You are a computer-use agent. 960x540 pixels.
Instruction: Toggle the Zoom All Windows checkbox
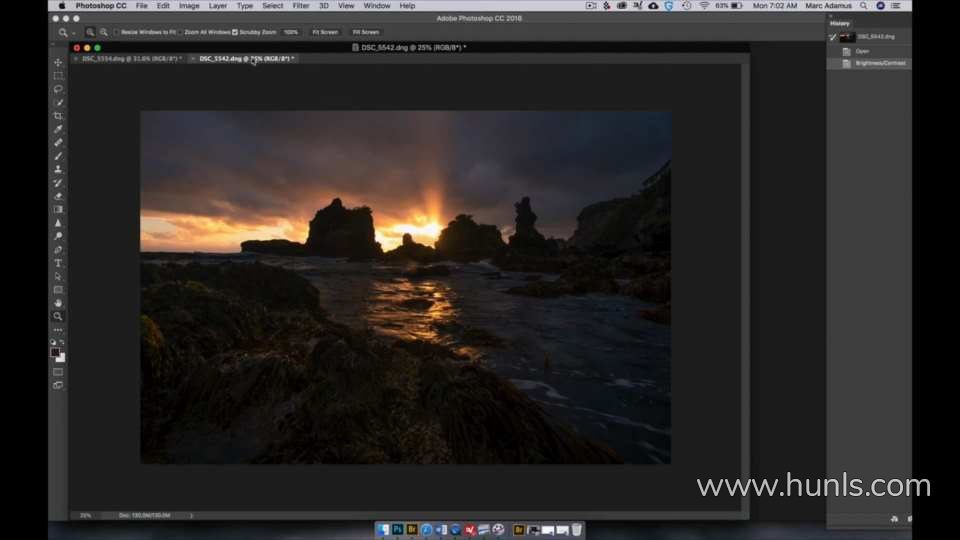[180, 32]
